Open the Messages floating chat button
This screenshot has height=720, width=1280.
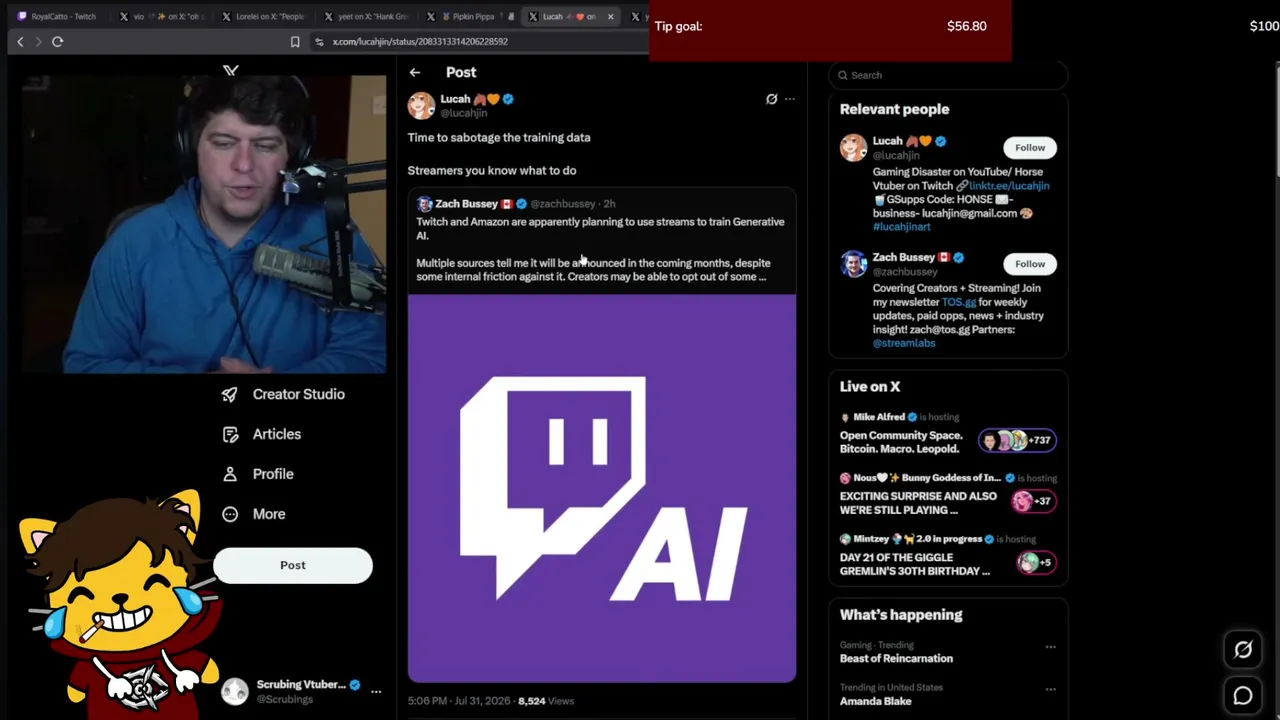[1243, 695]
